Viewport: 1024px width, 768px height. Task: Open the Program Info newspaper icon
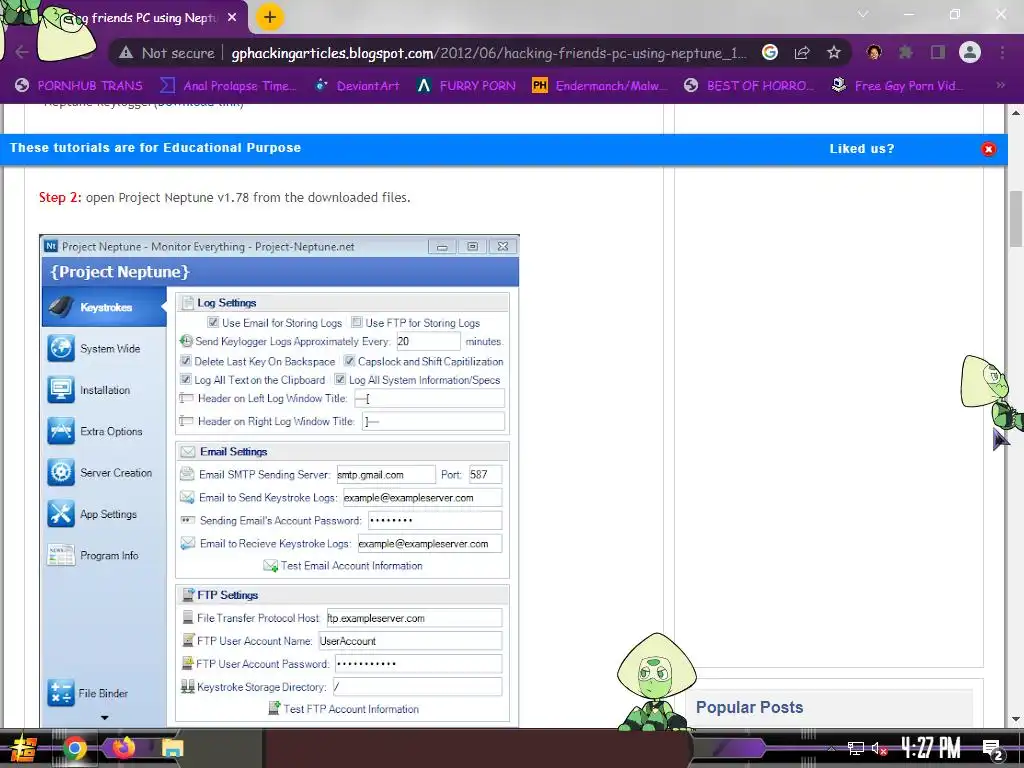tap(61, 555)
